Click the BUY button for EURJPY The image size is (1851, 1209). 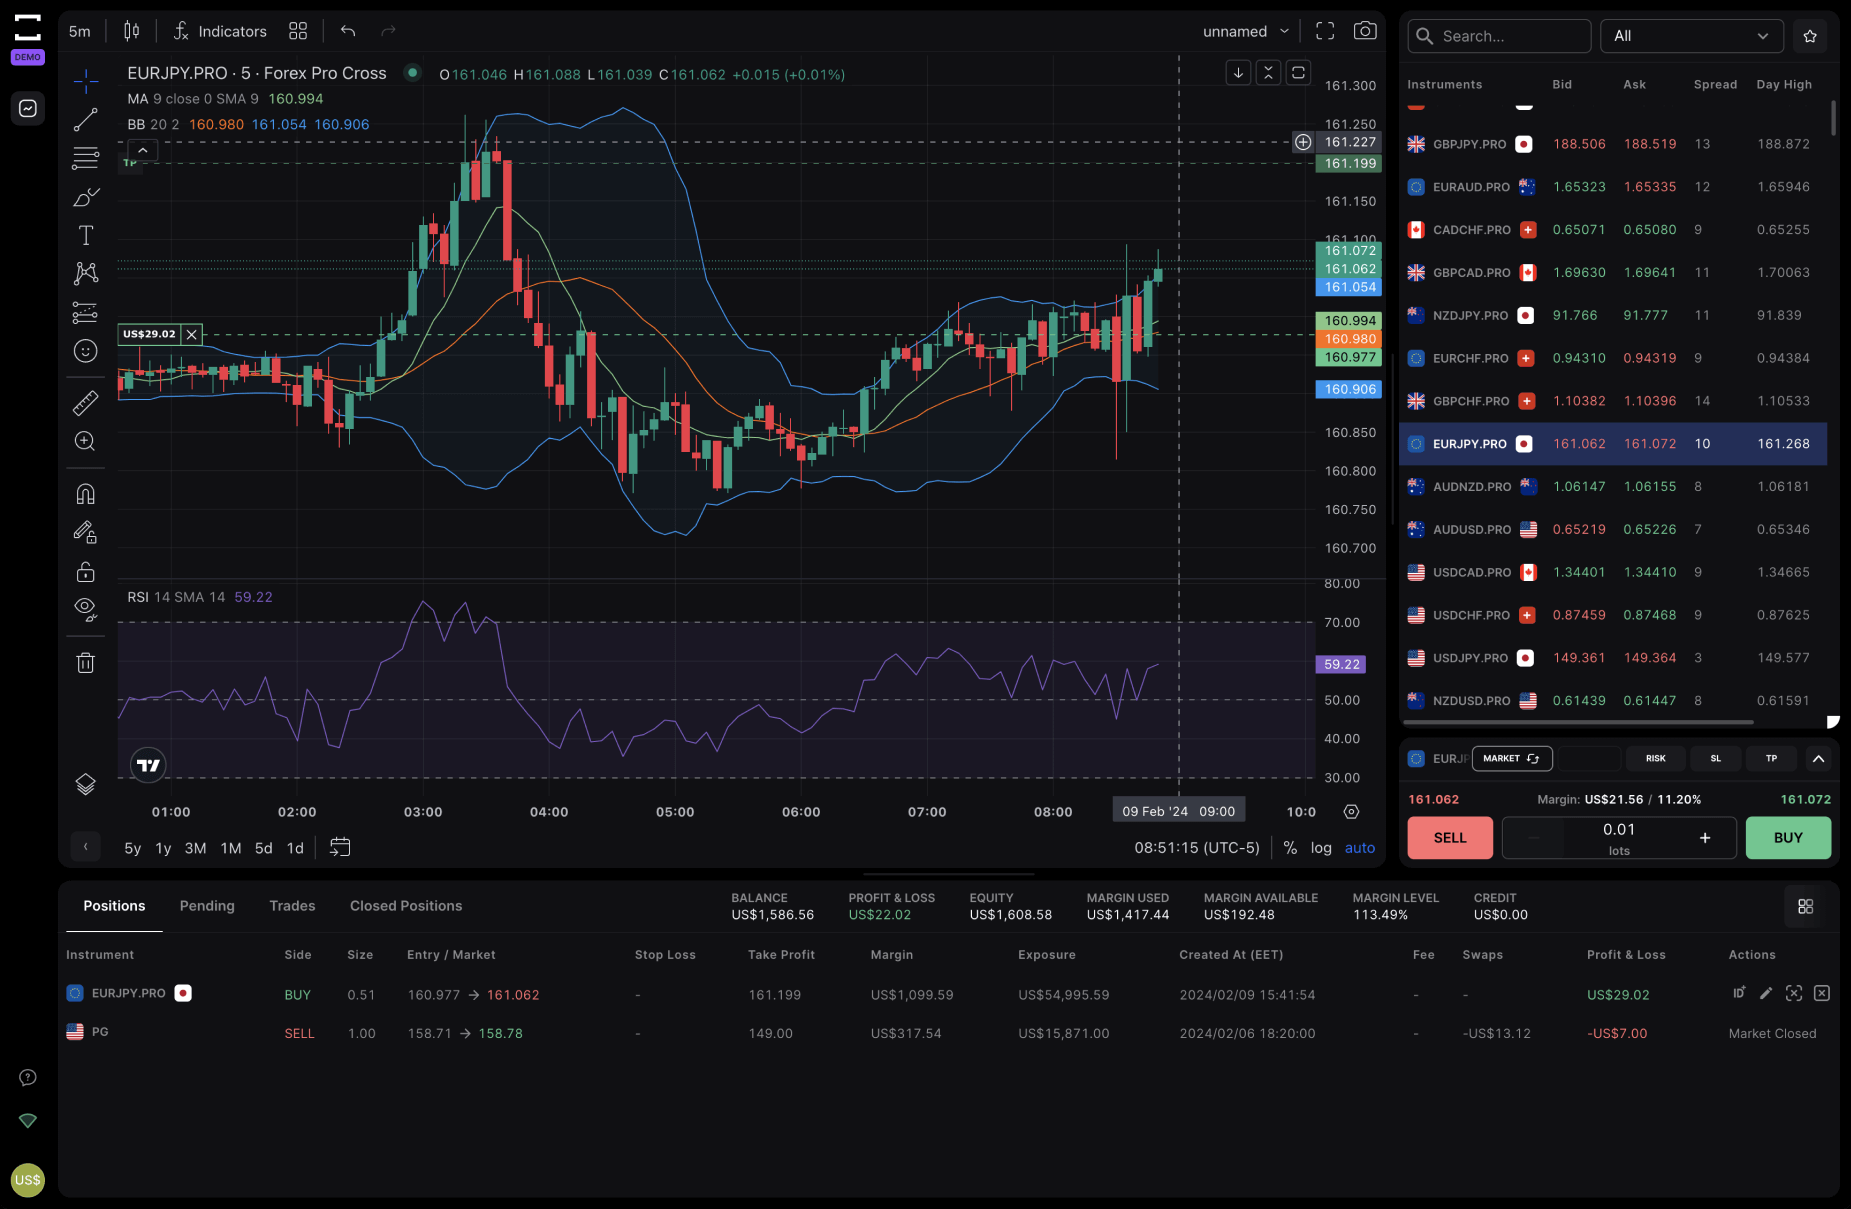tap(1788, 838)
